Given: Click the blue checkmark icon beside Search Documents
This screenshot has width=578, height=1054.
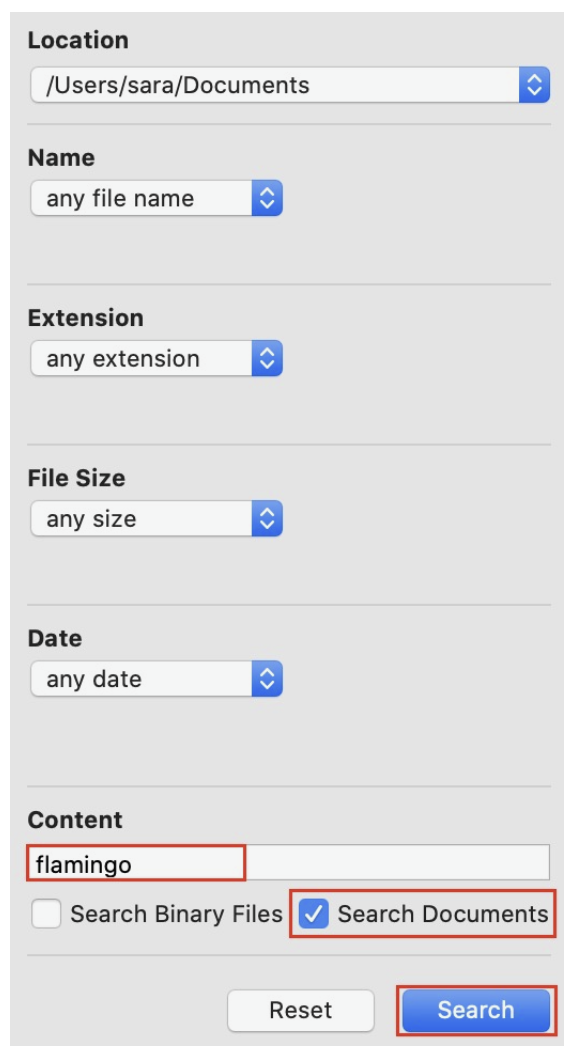Looking at the screenshot, I should (313, 914).
